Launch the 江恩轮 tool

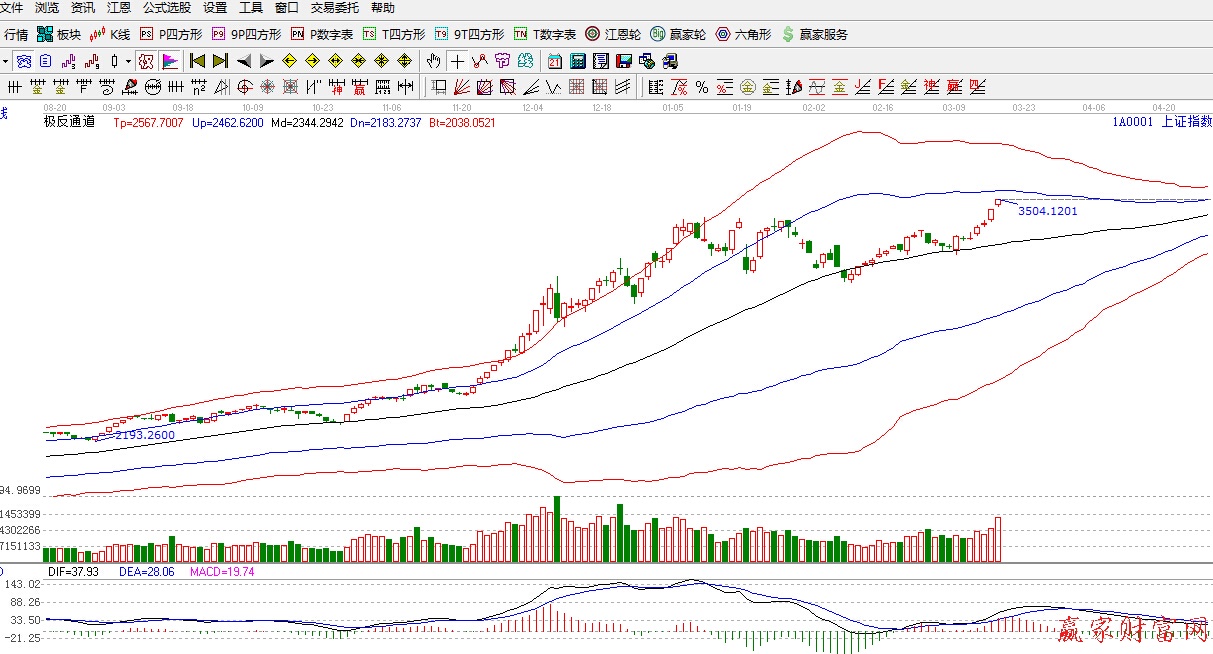(x=612, y=34)
